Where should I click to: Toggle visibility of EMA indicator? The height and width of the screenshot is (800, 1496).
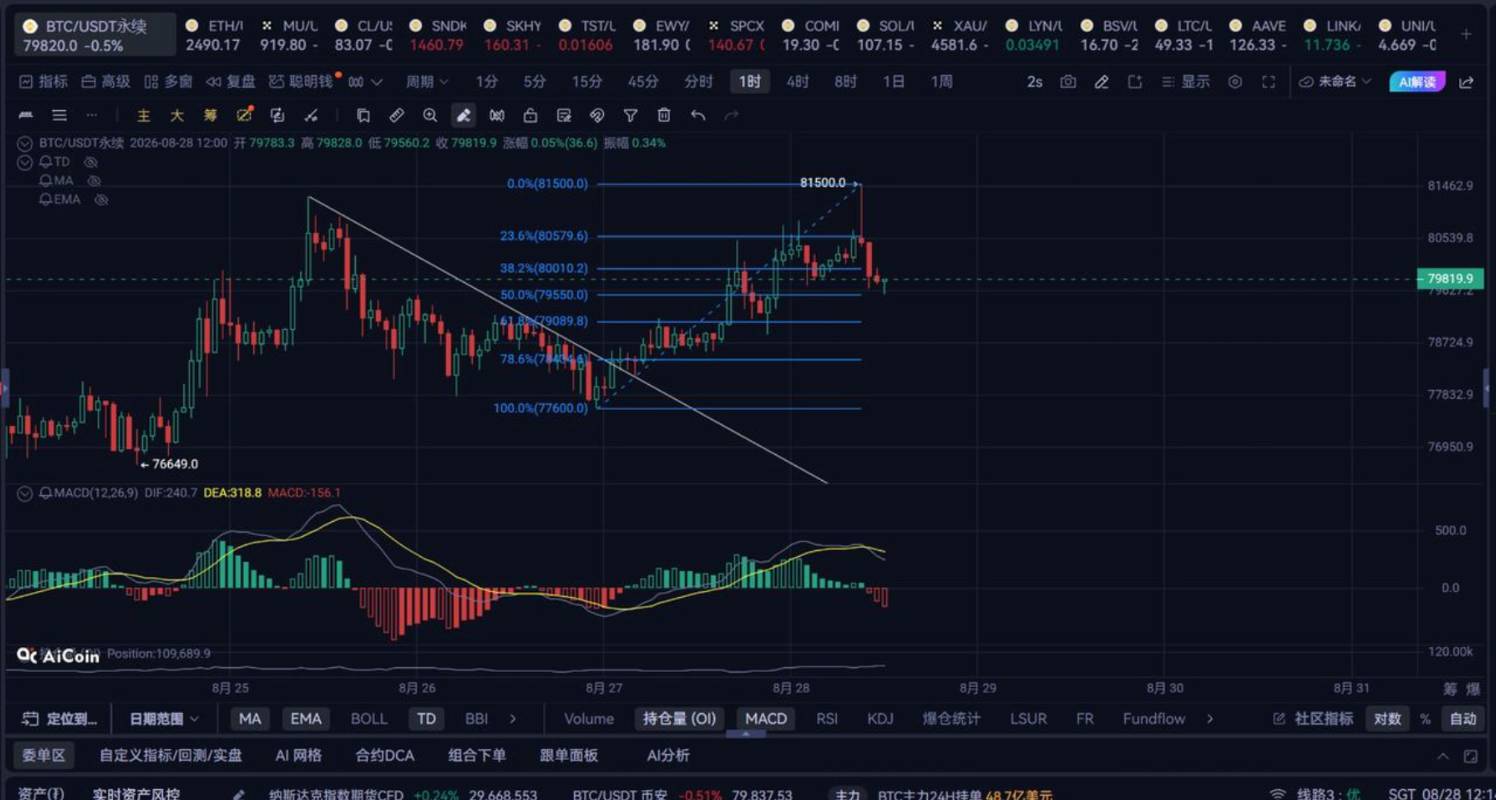(x=101, y=200)
